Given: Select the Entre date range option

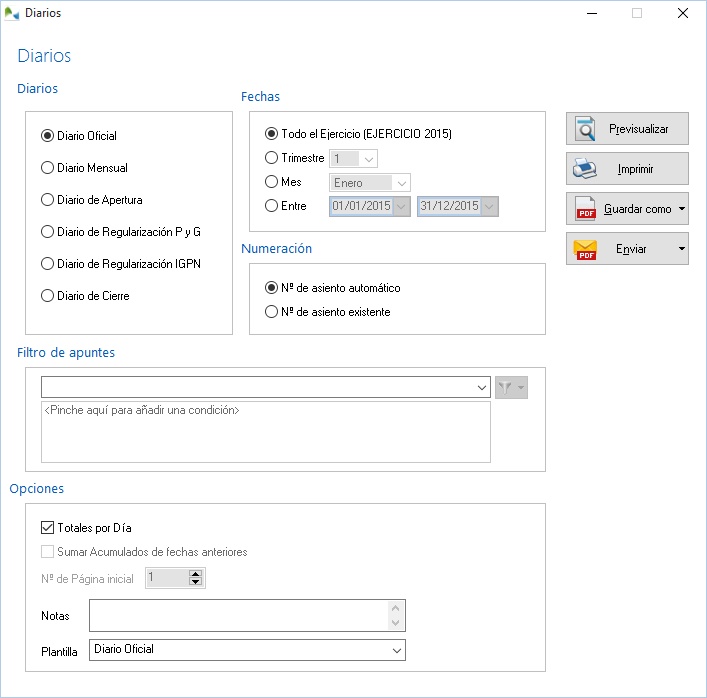Looking at the screenshot, I should pos(272,206).
